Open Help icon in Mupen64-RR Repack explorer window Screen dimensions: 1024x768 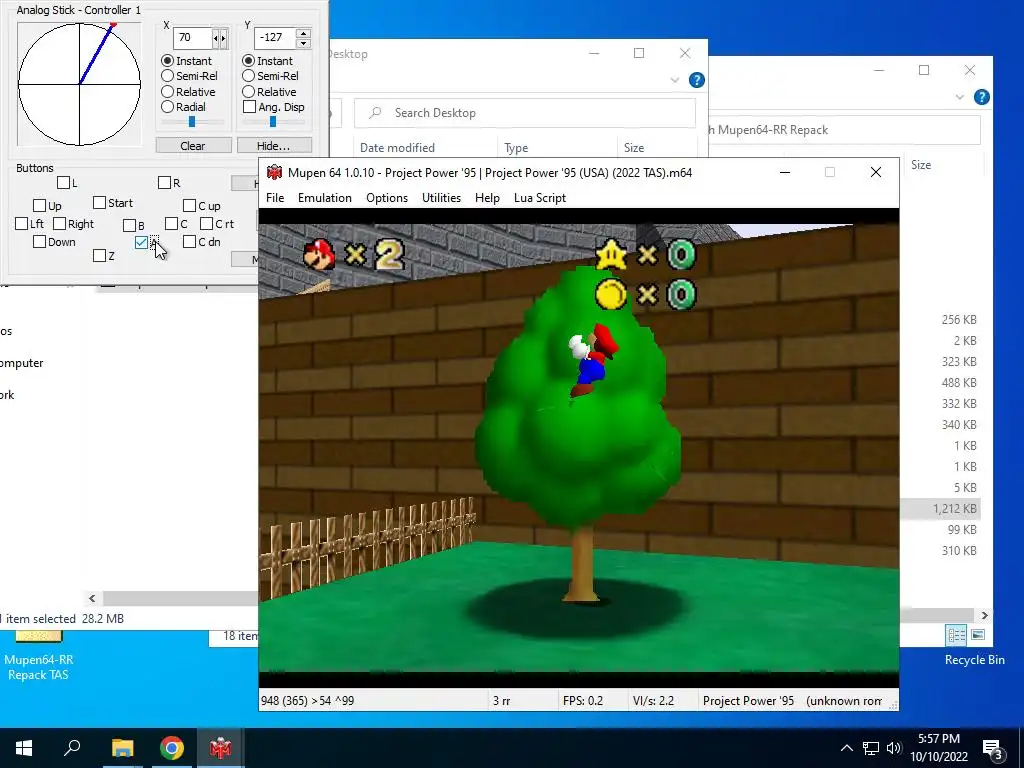click(982, 97)
